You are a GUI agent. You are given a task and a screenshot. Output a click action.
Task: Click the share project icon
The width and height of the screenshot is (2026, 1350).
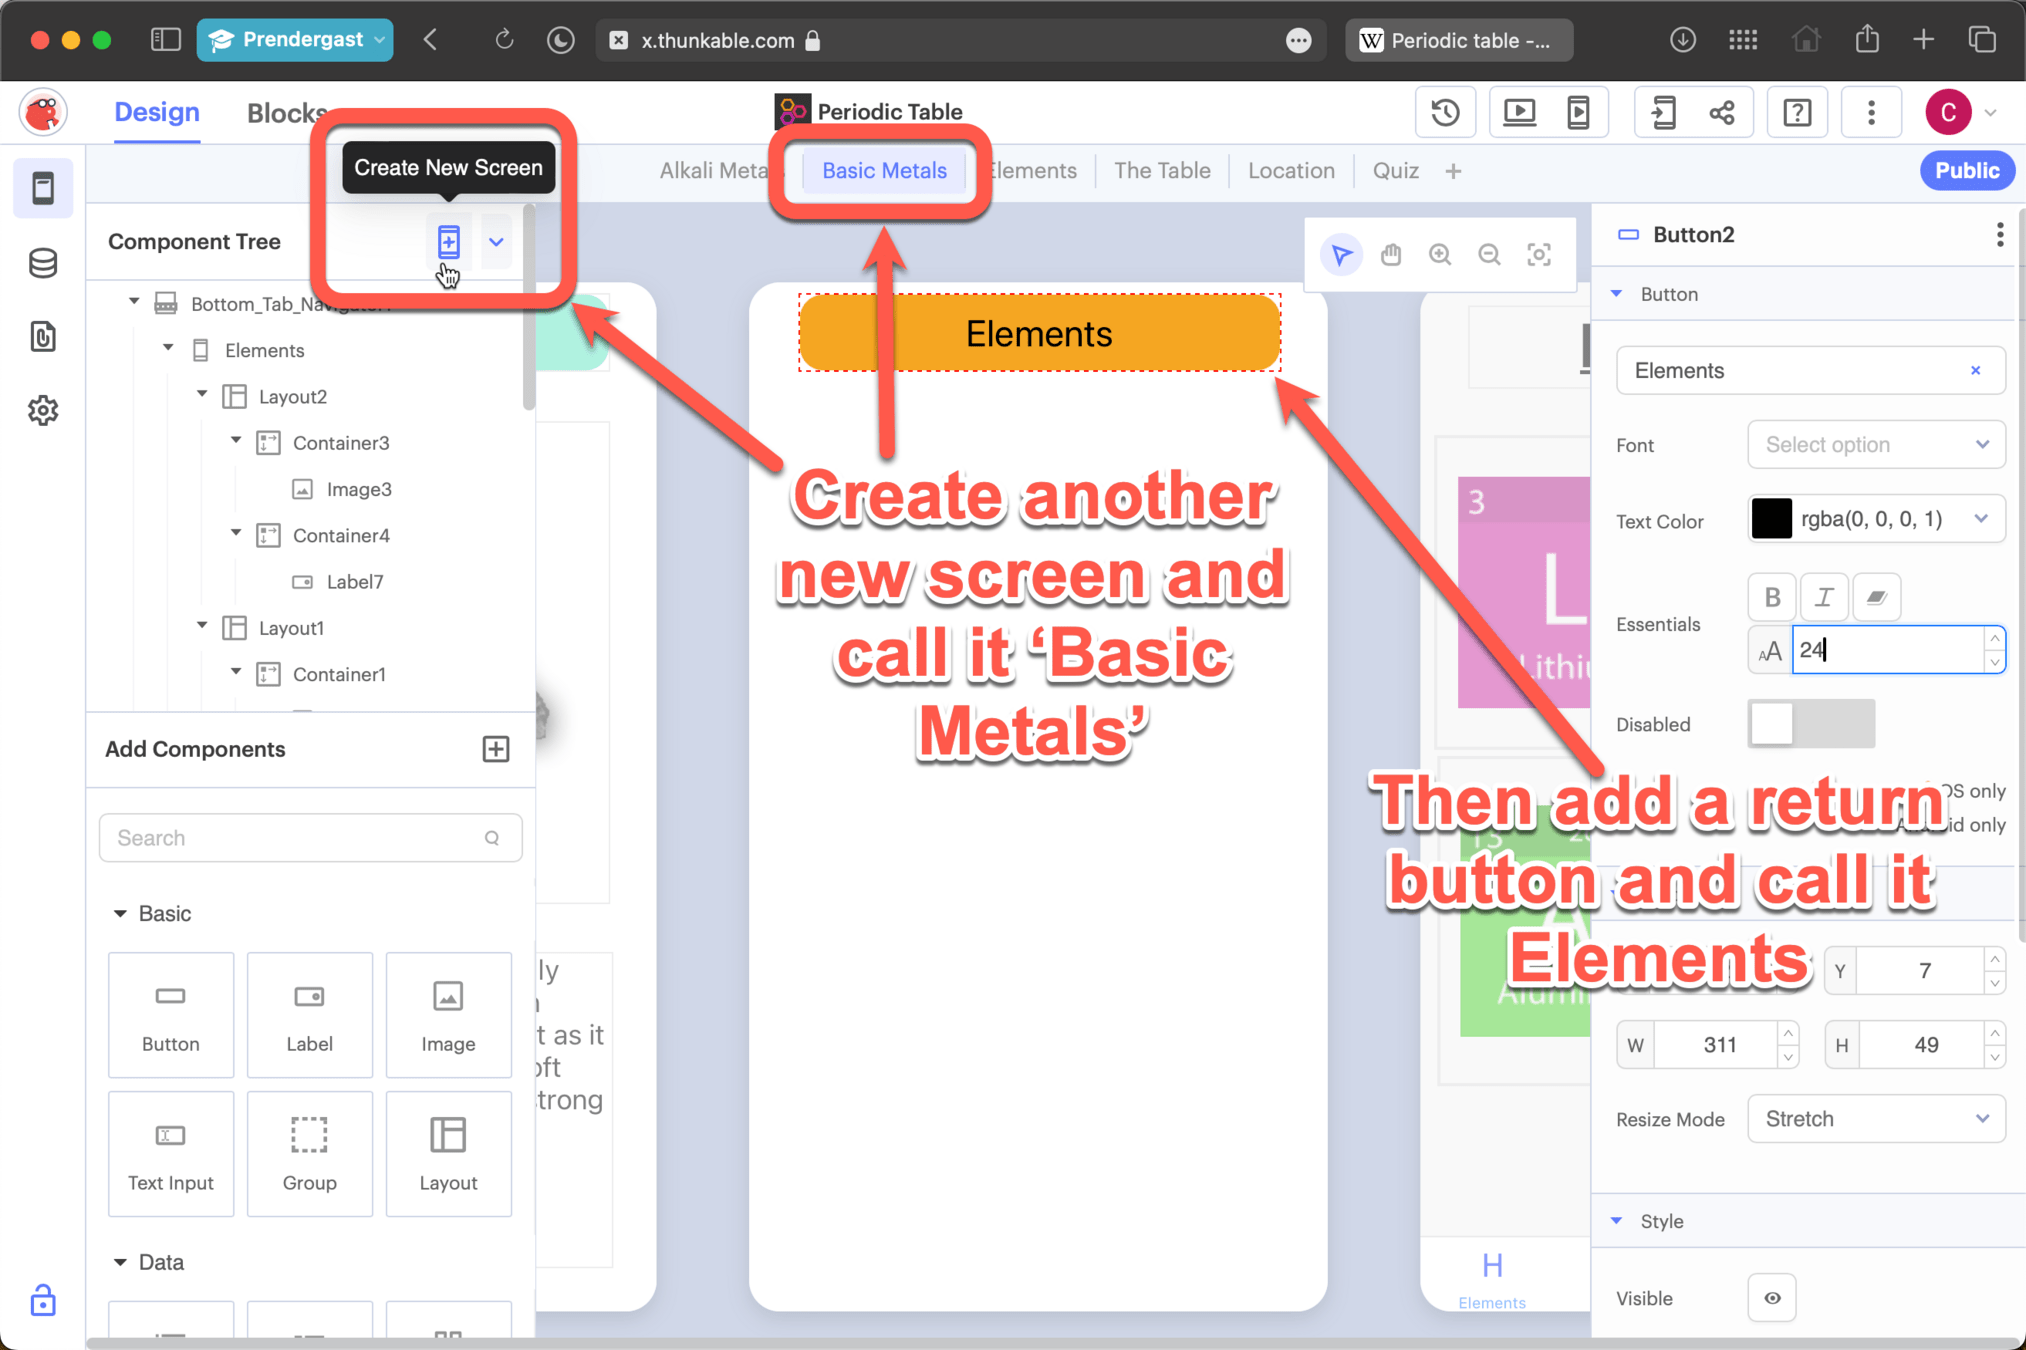click(x=1722, y=112)
